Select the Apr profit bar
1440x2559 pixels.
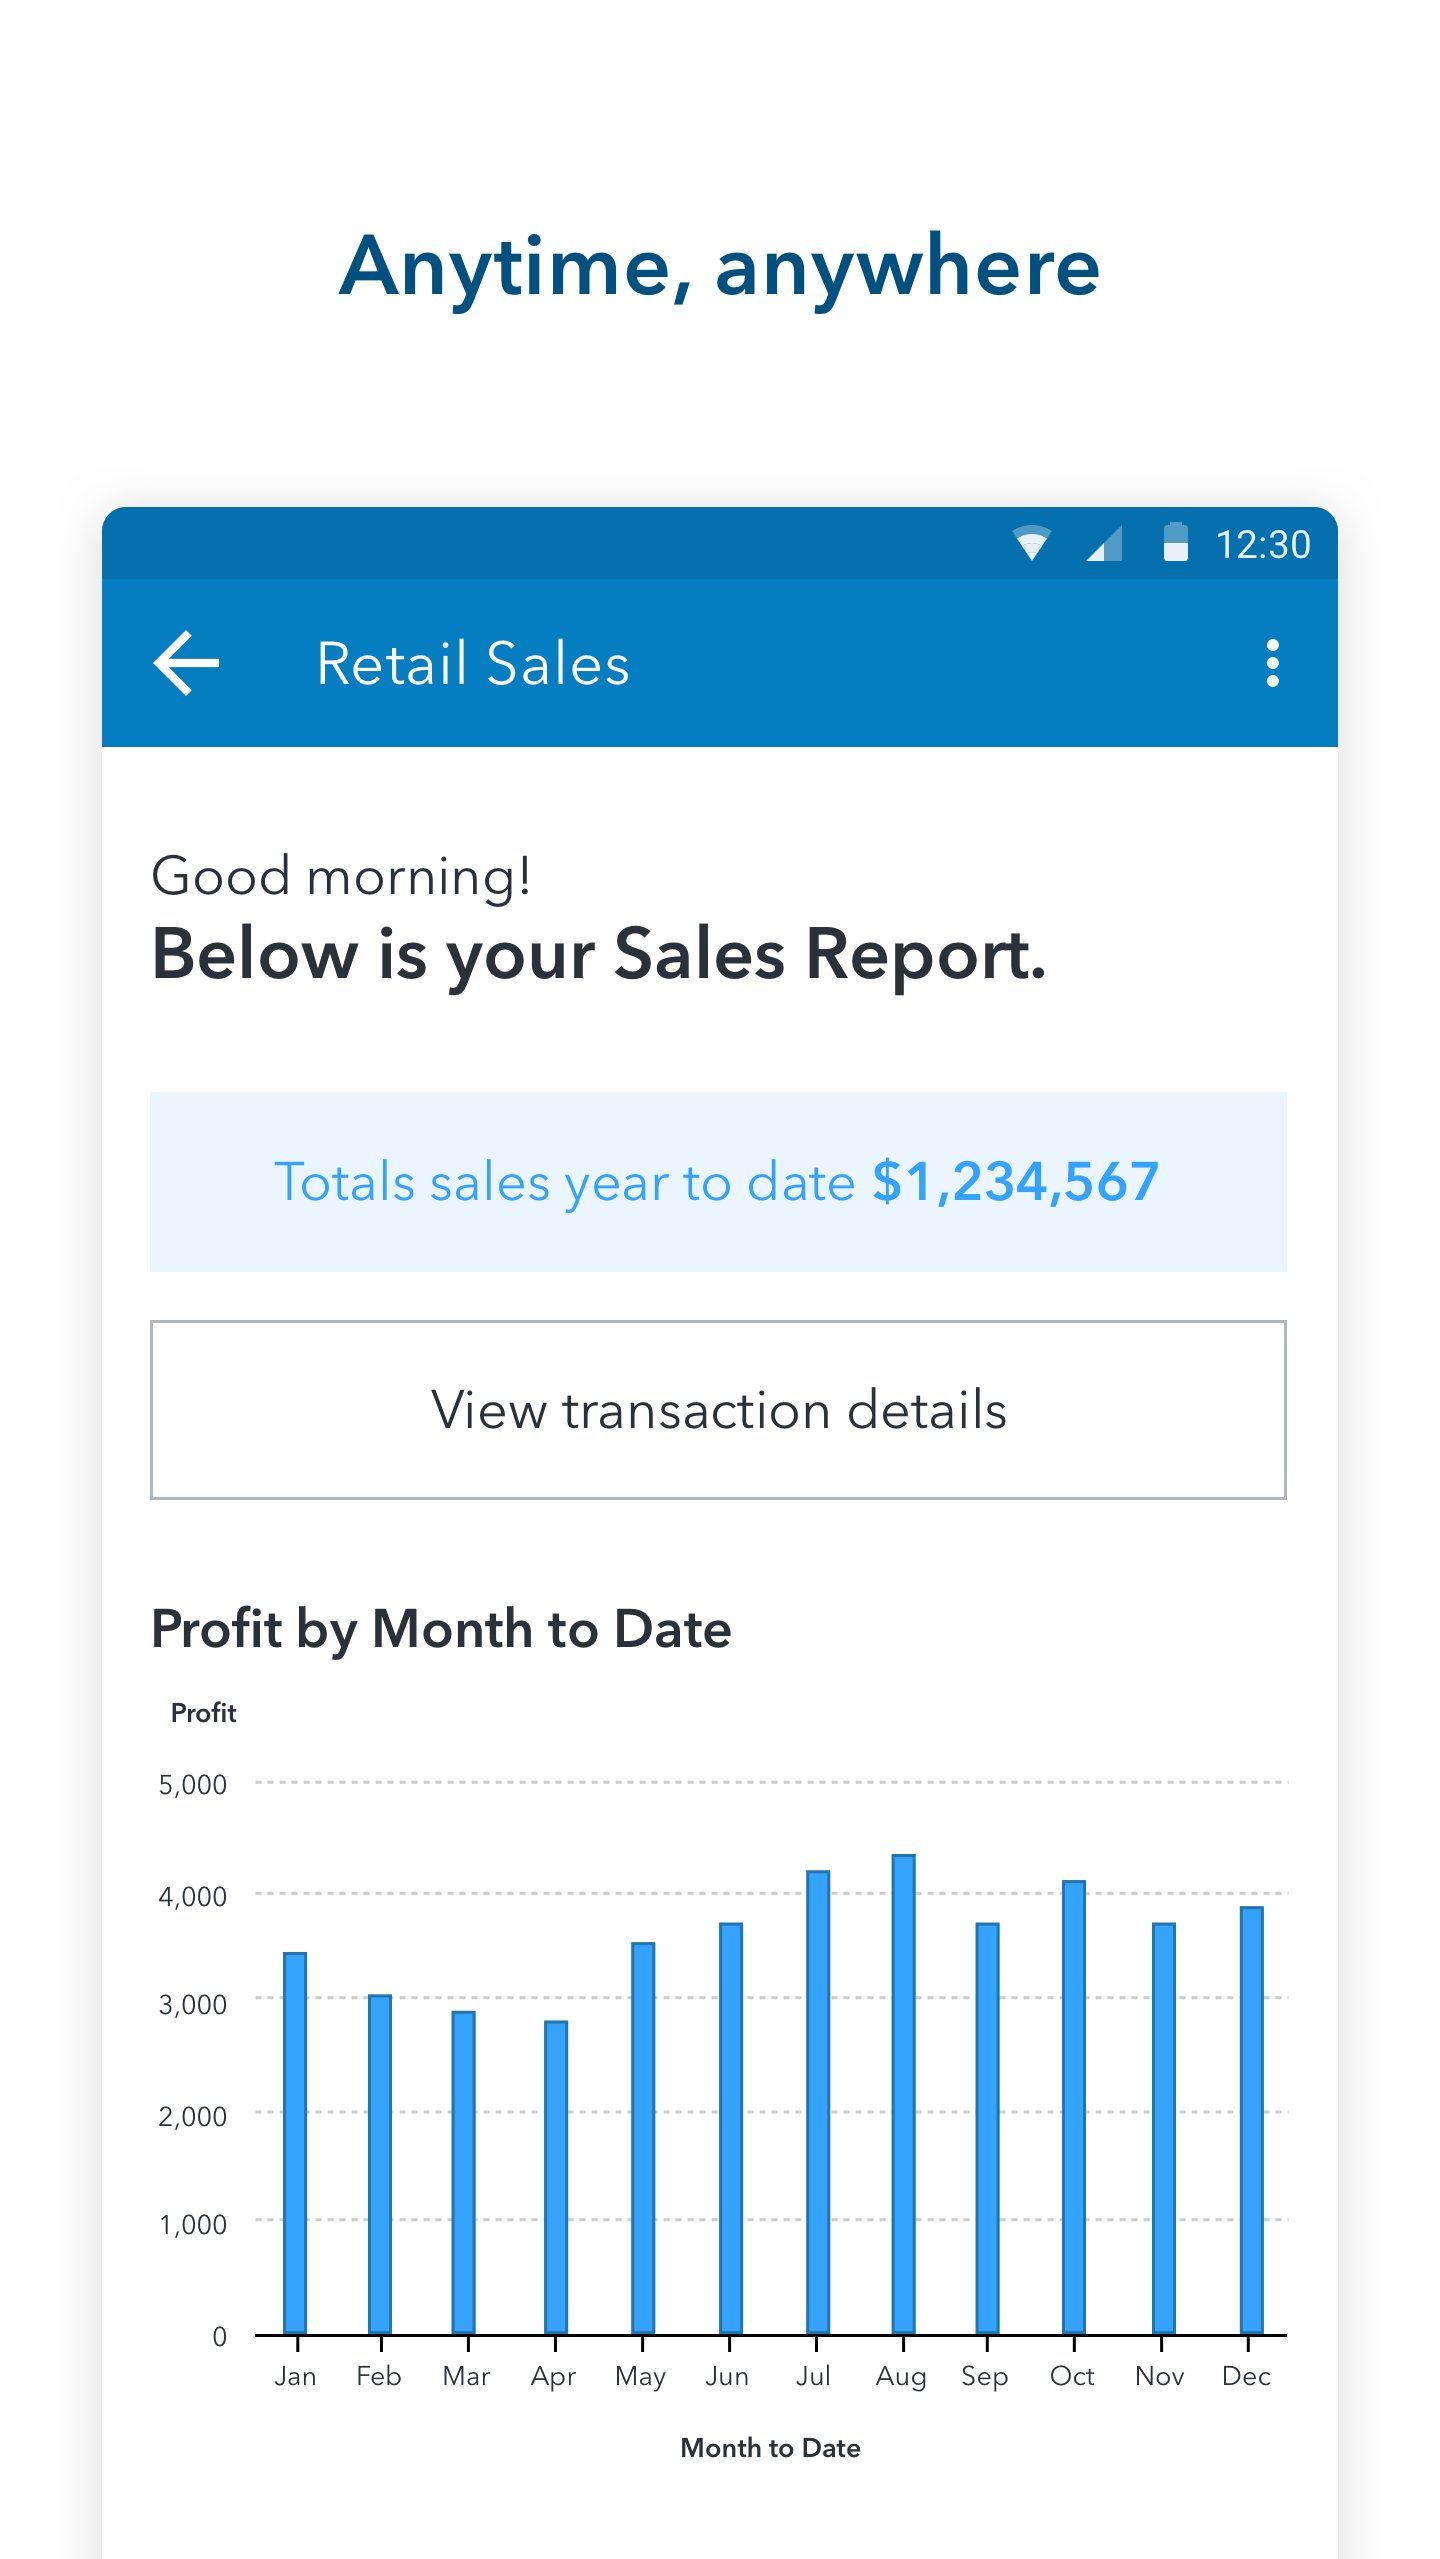click(556, 2177)
